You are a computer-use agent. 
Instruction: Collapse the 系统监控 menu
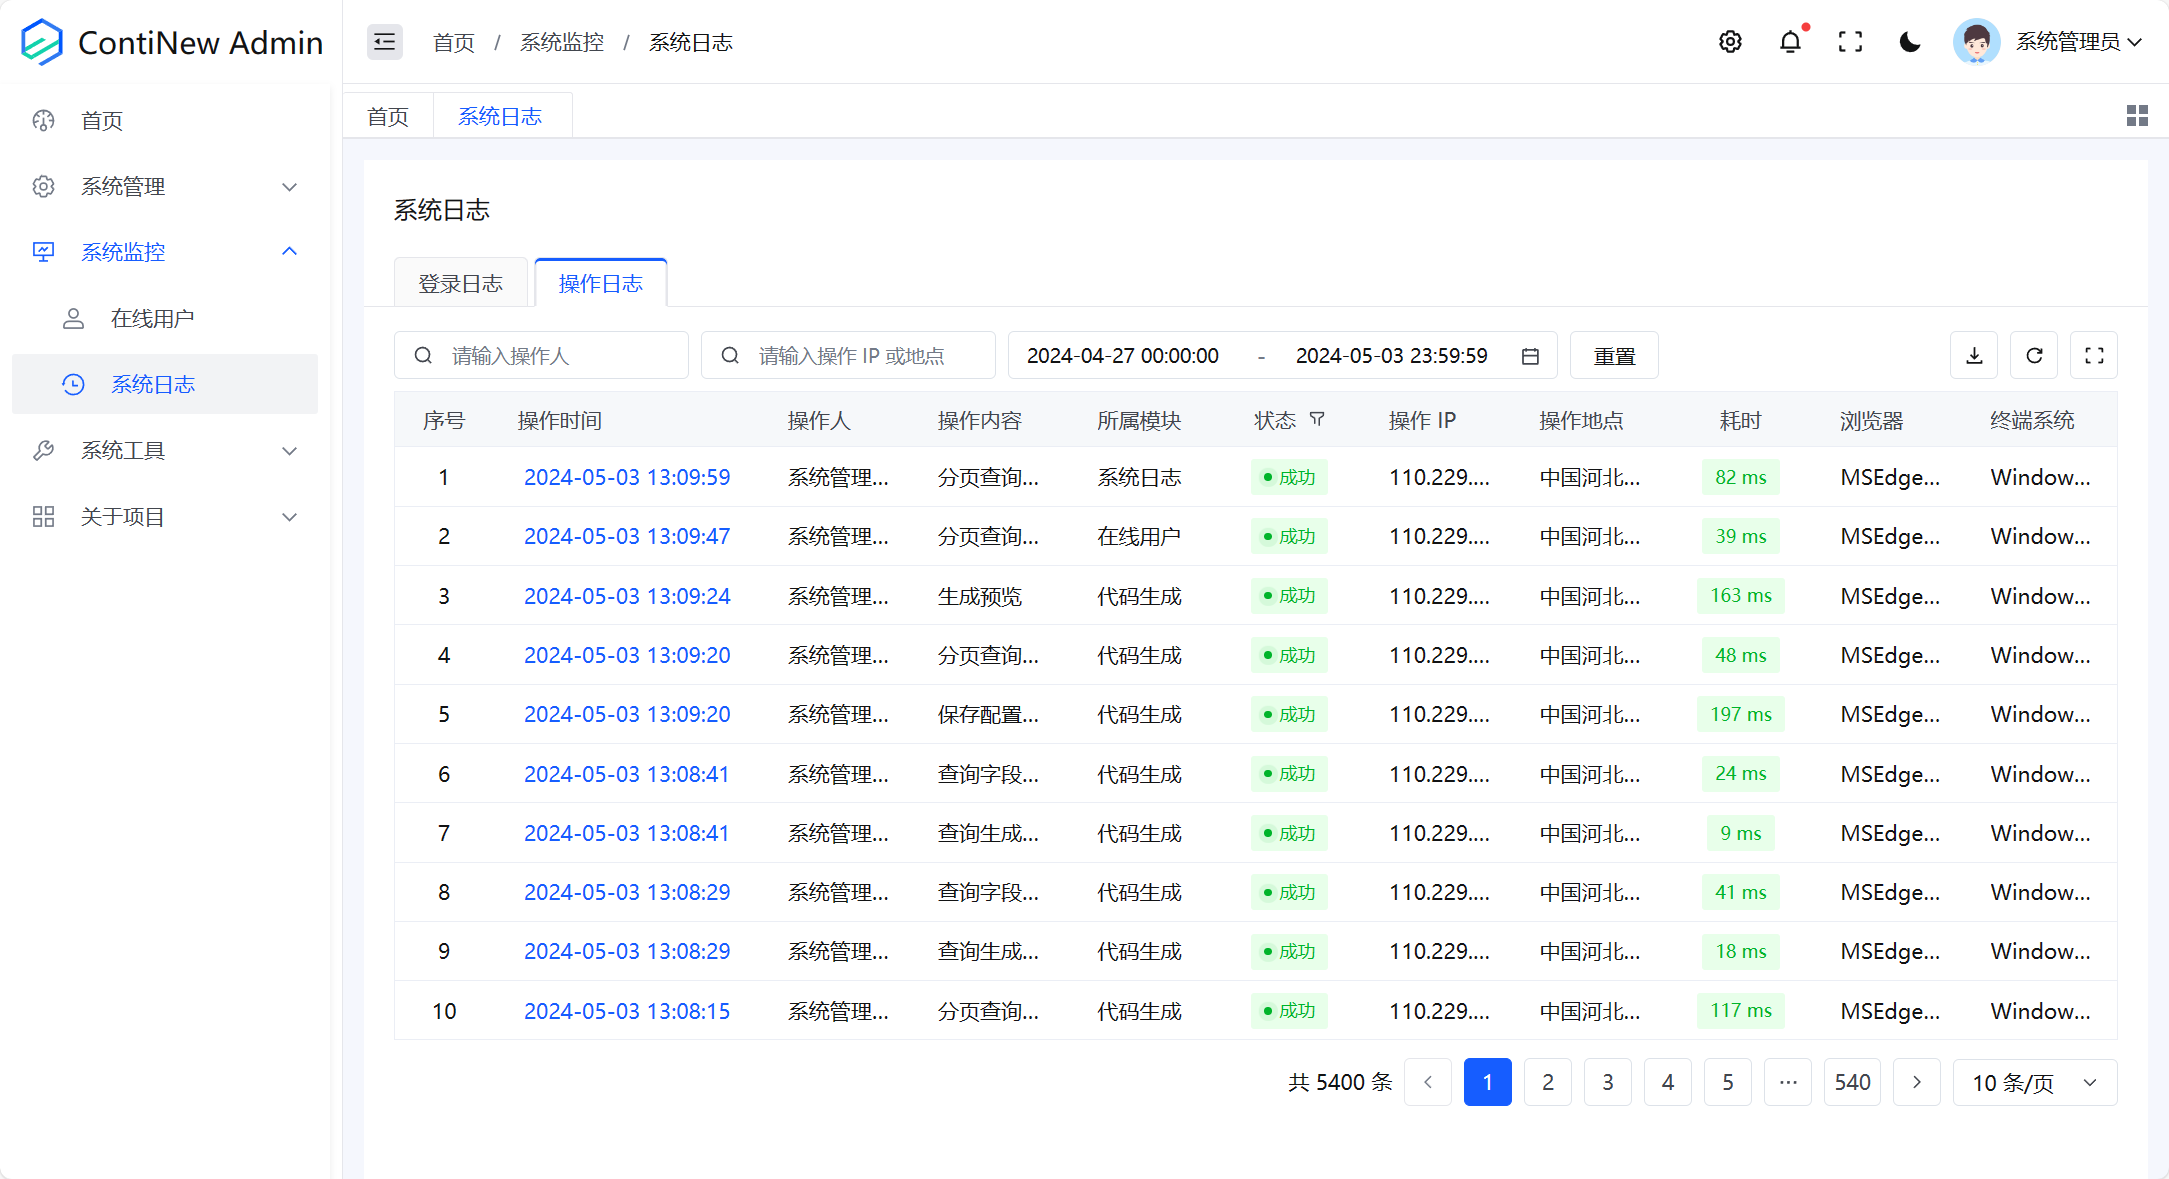coord(122,252)
